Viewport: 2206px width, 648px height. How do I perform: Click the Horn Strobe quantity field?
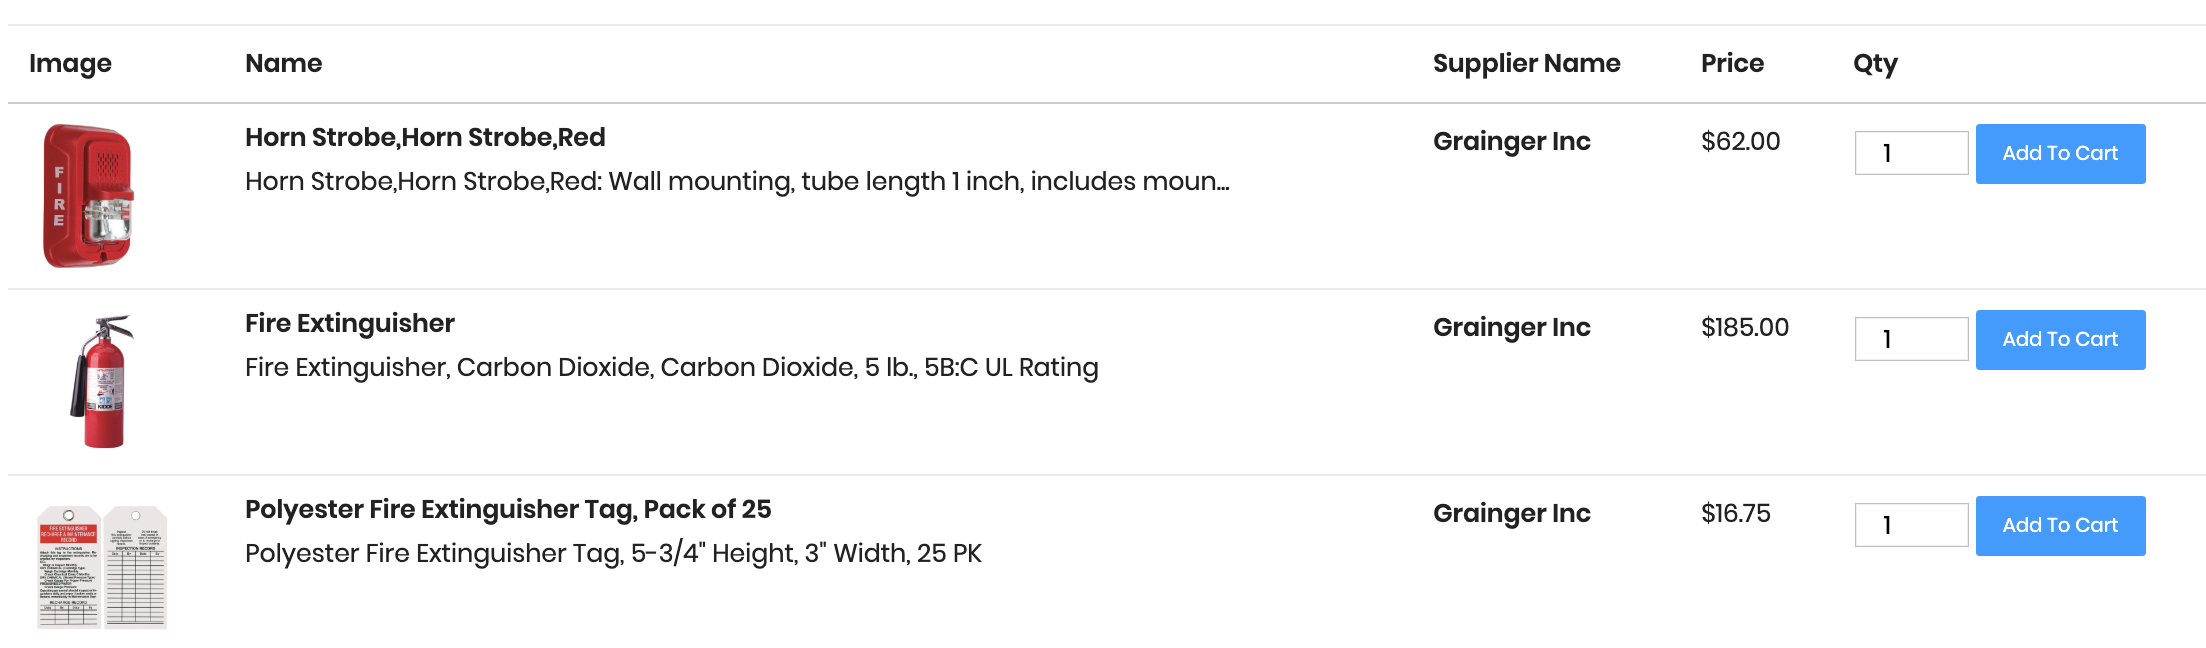[1910, 154]
